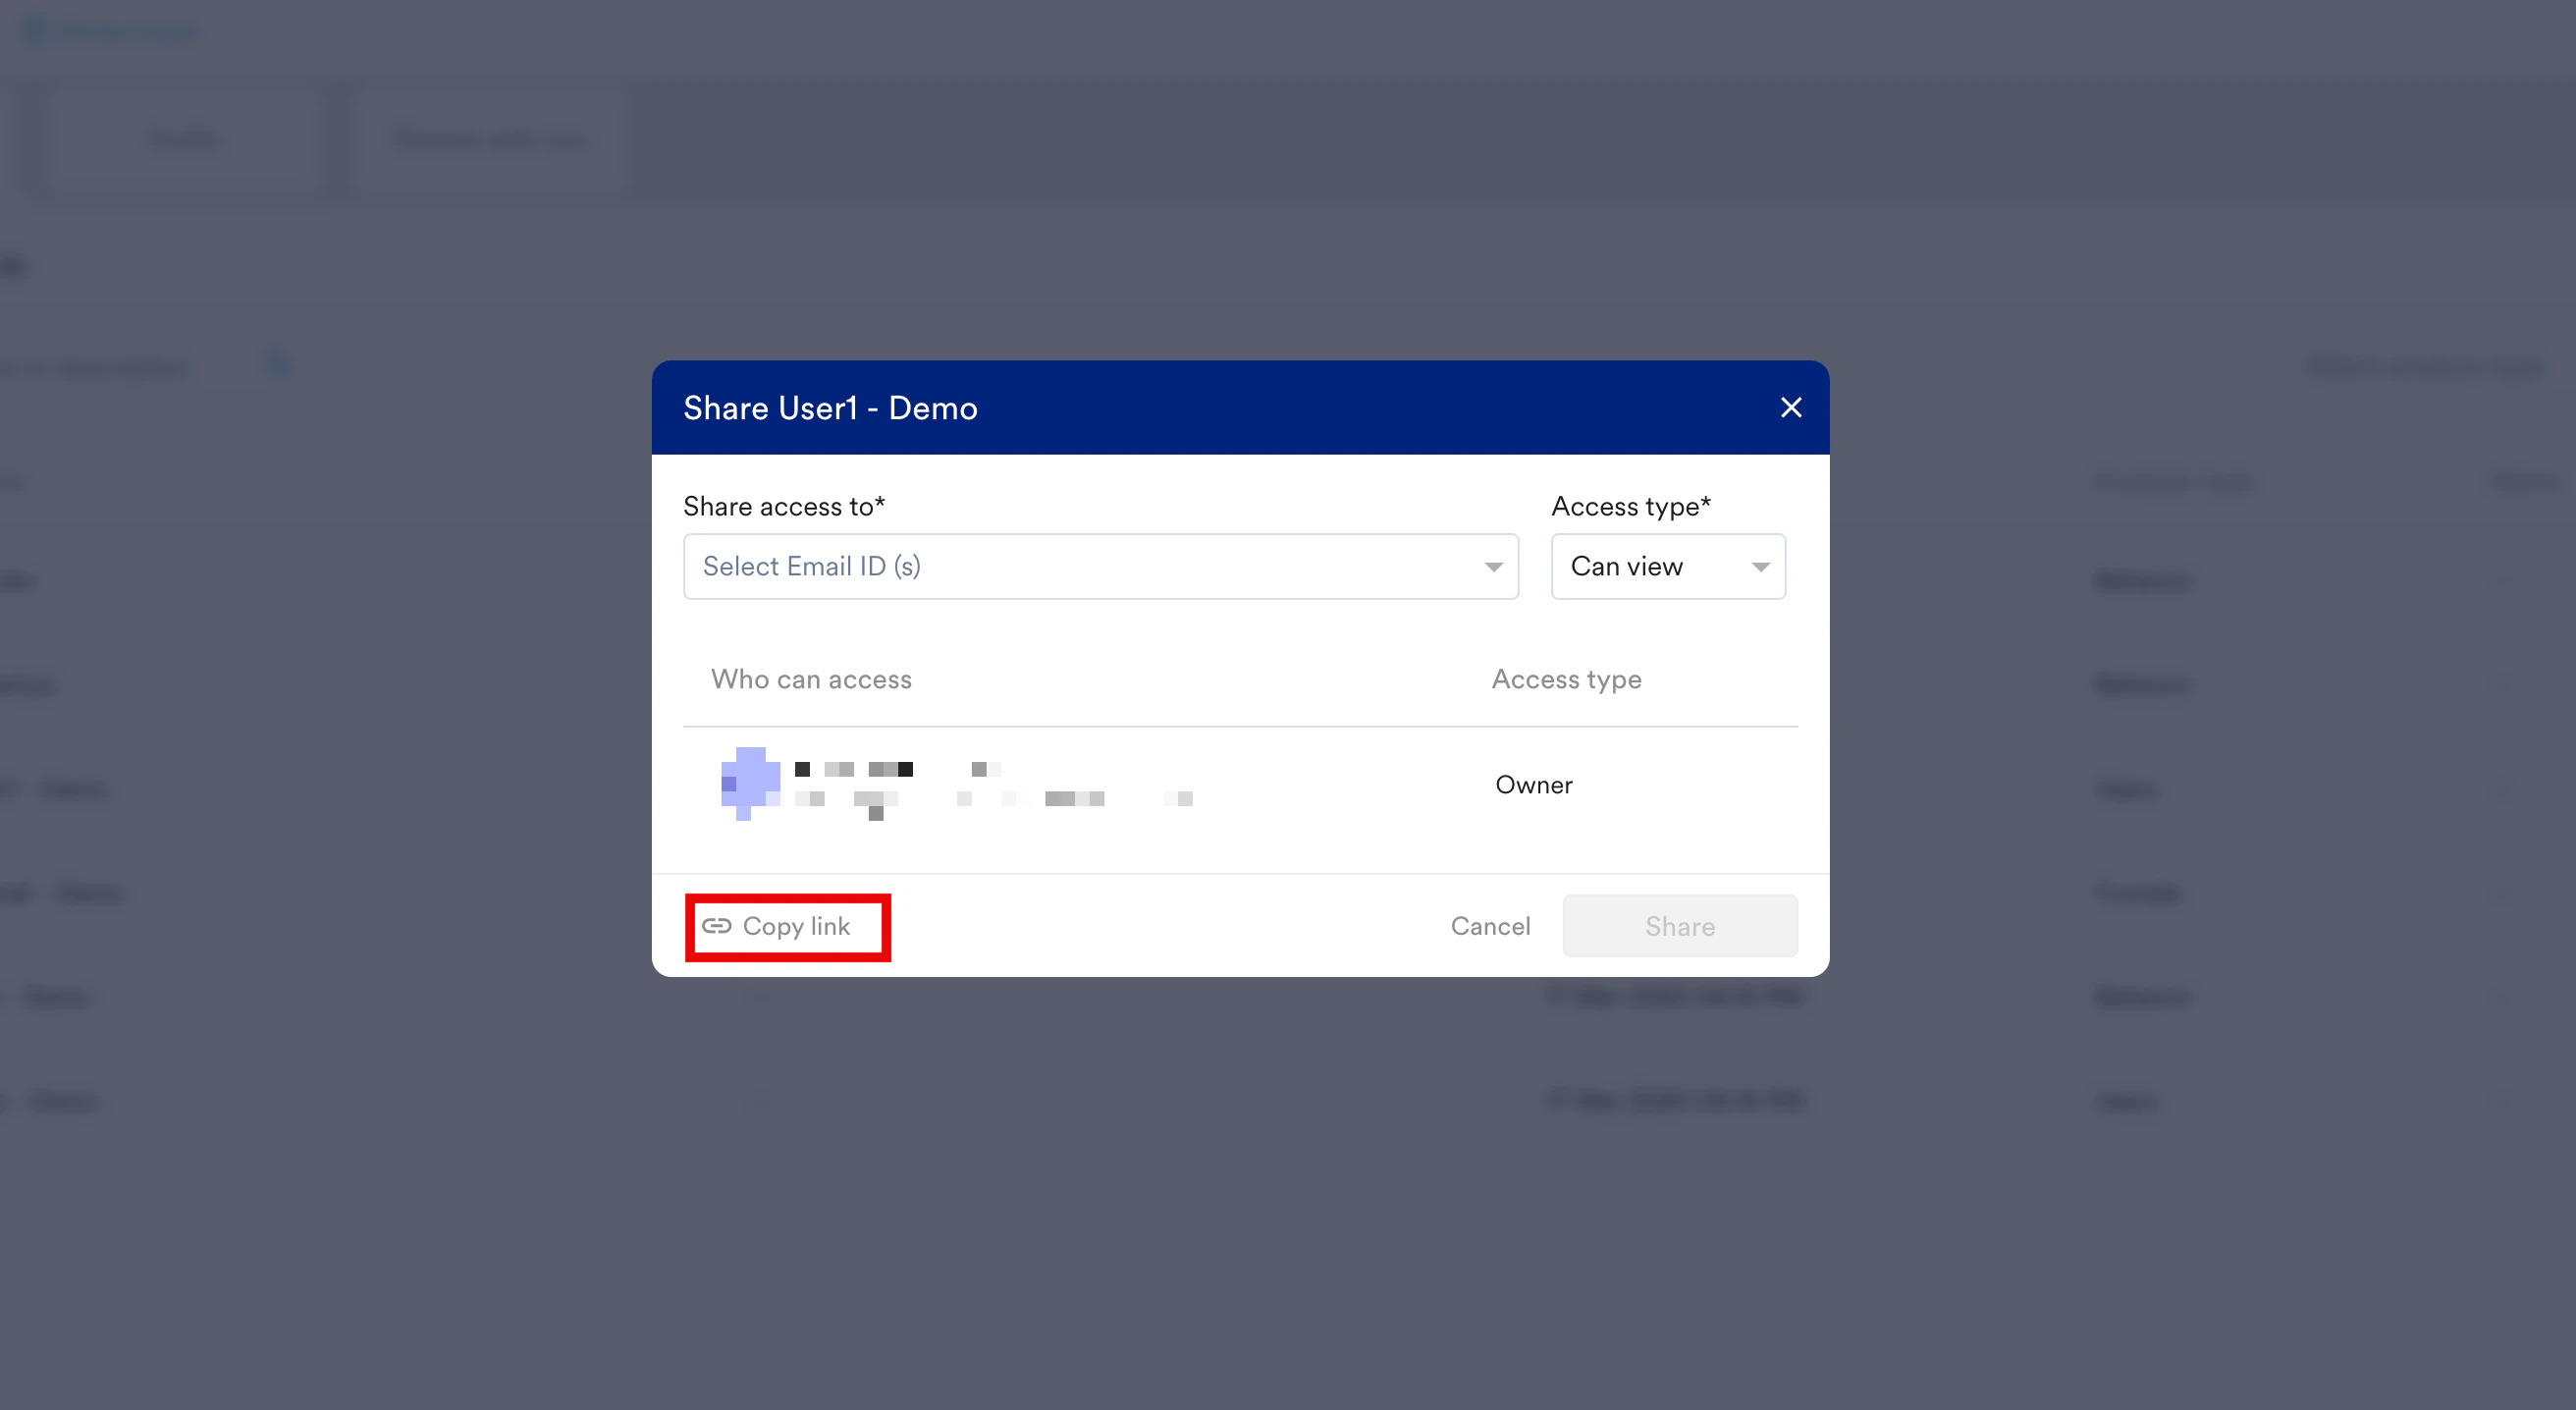Click the Owner access label
The image size is (2576, 1410).
click(x=1533, y=785)
